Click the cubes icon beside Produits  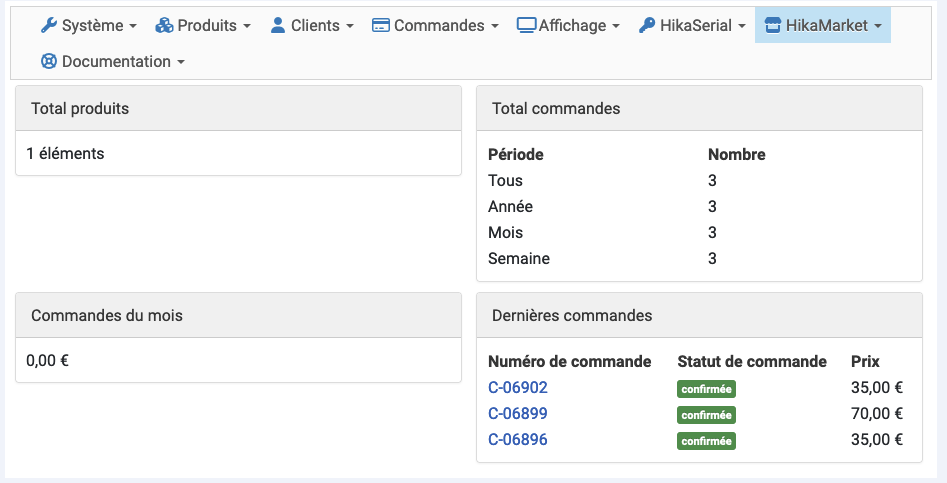[x=164, y=25]
